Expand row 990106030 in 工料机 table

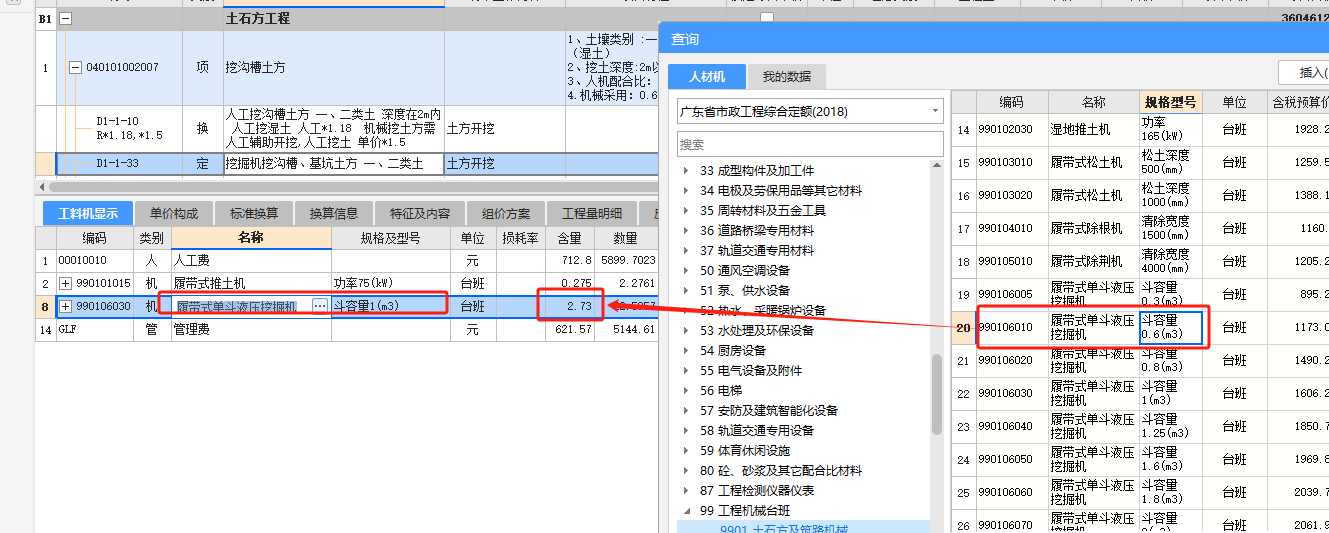[x=66, y=306]
